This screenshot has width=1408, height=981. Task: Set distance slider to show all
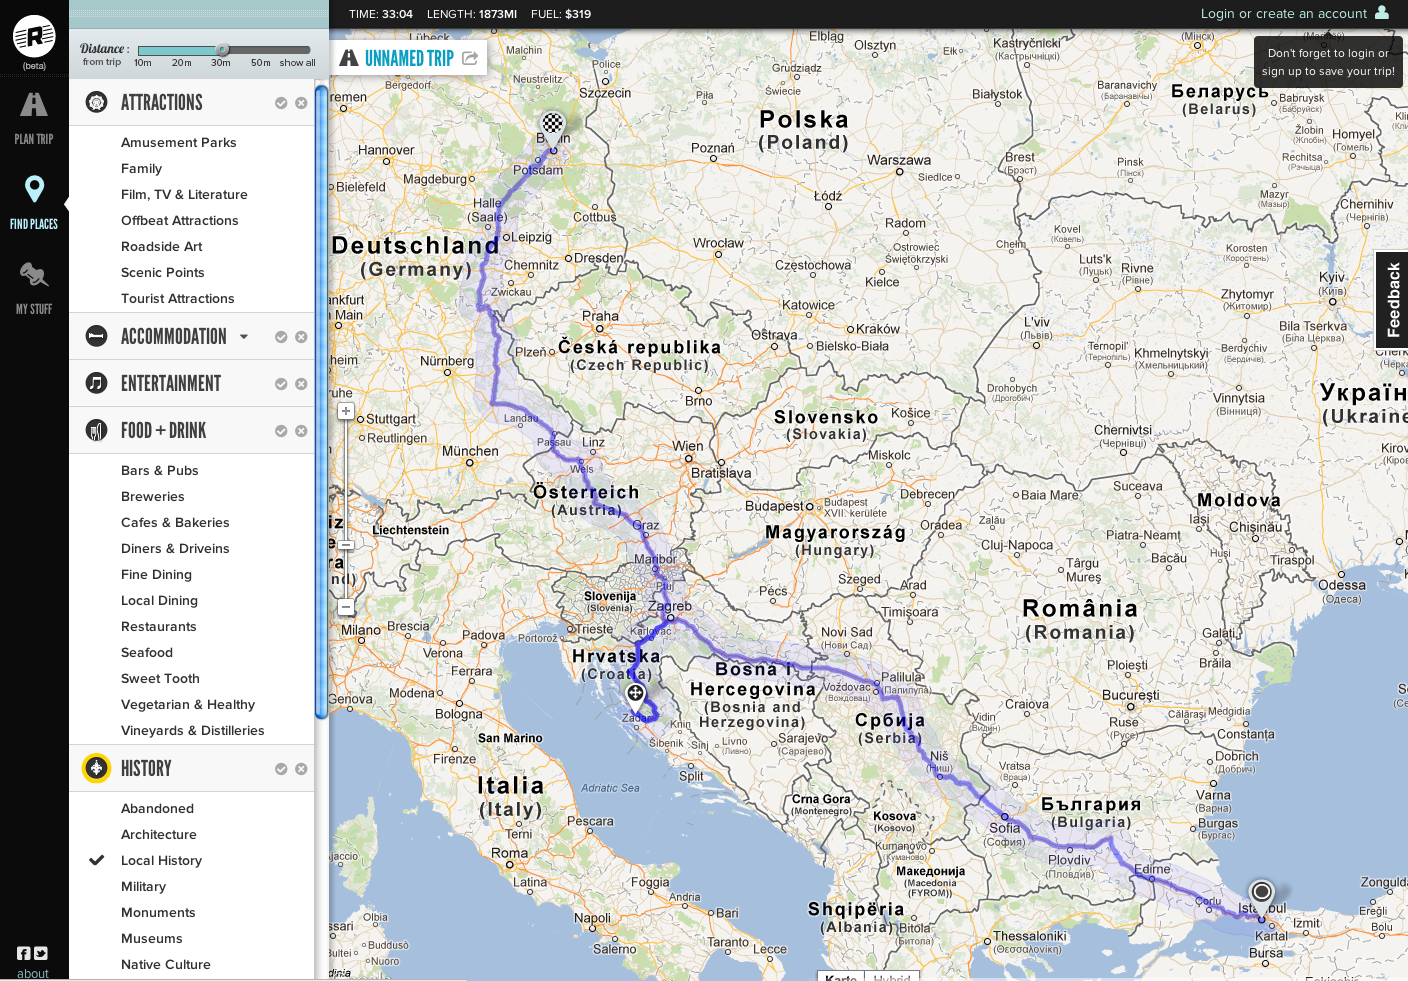tap(298, 63)
